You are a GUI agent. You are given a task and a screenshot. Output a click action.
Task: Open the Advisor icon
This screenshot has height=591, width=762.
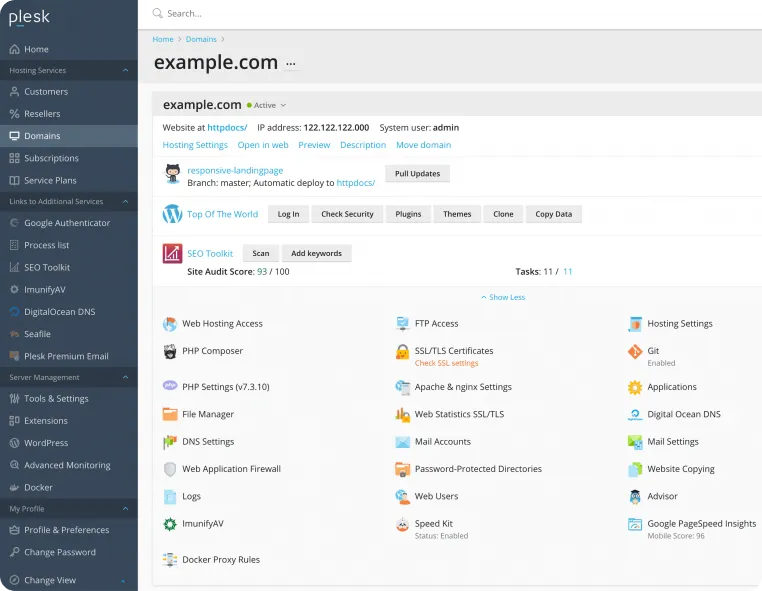pos(635,497)
